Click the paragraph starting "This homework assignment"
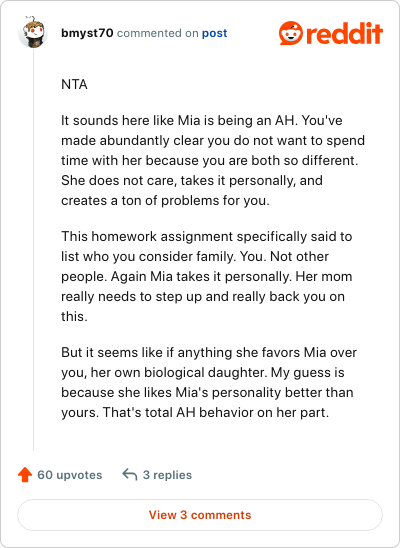The width and height of the screenshot is (400, 548). tap(207, 276)
